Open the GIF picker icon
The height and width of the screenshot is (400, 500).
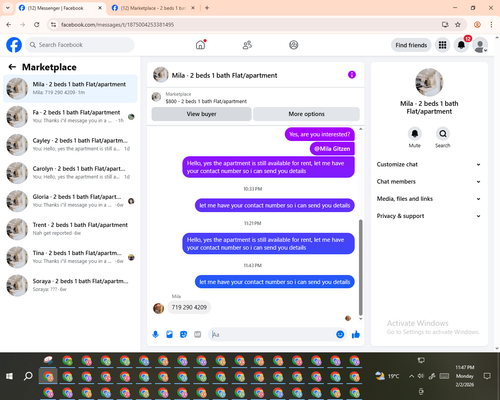(198, 334)
